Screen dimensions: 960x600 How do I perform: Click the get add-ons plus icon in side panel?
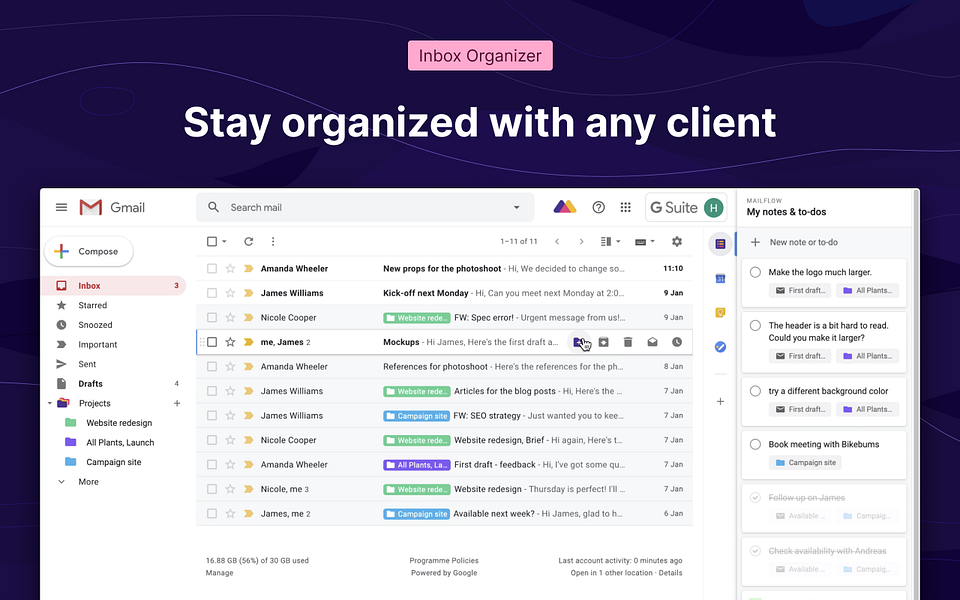point(721,402)
